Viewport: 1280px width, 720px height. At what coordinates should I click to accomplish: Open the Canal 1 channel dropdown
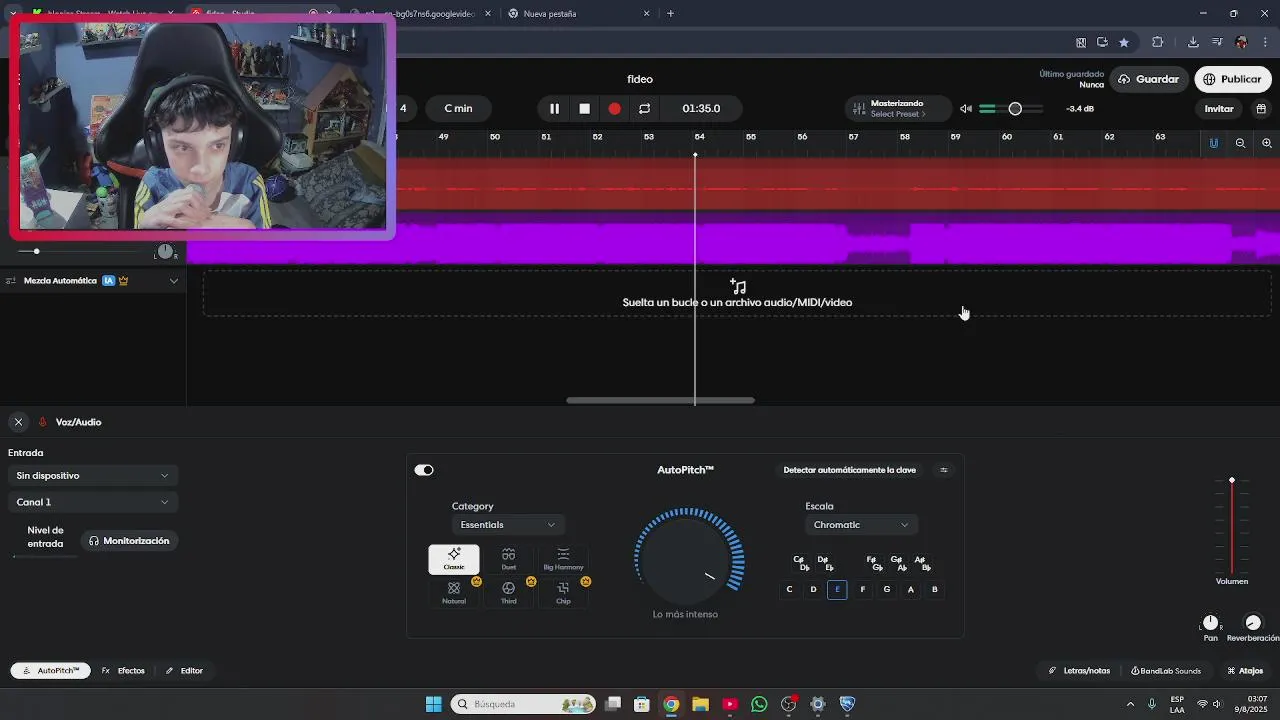click(x=92, y=502)
